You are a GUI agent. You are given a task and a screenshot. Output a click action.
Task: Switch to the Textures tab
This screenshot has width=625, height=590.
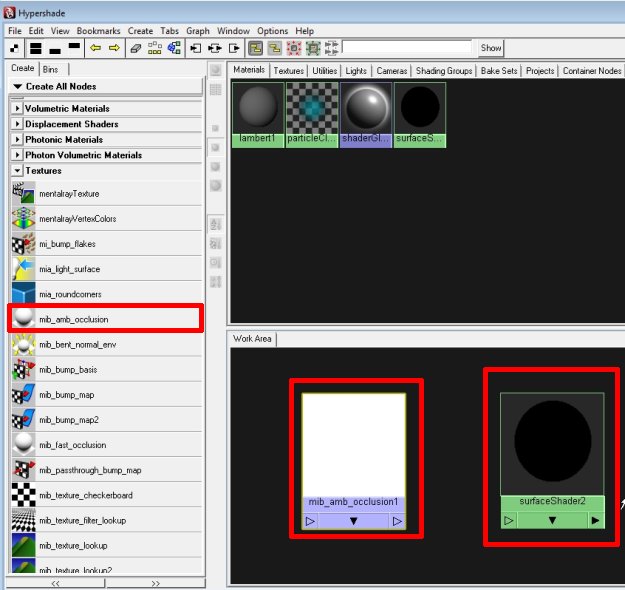point(289,71)
